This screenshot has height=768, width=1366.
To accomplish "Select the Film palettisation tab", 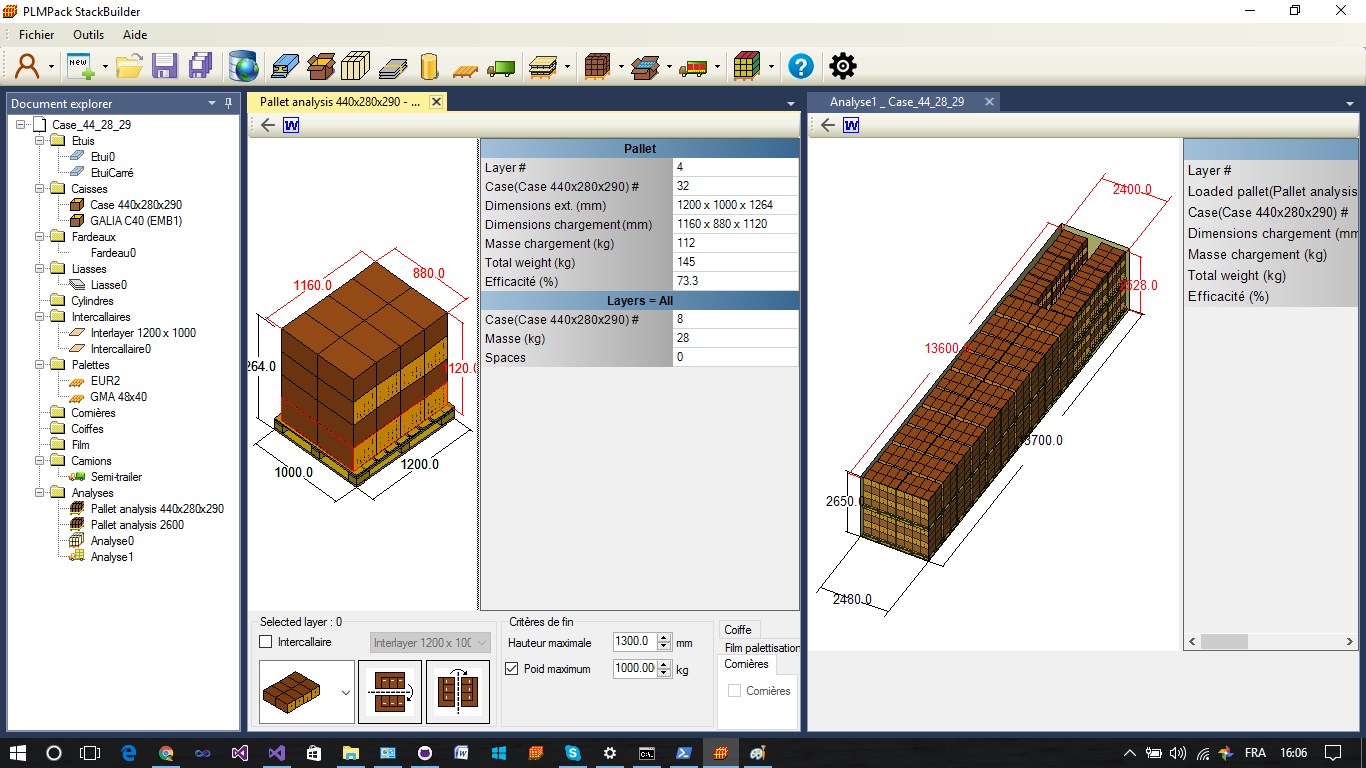I will click(762, 647).
